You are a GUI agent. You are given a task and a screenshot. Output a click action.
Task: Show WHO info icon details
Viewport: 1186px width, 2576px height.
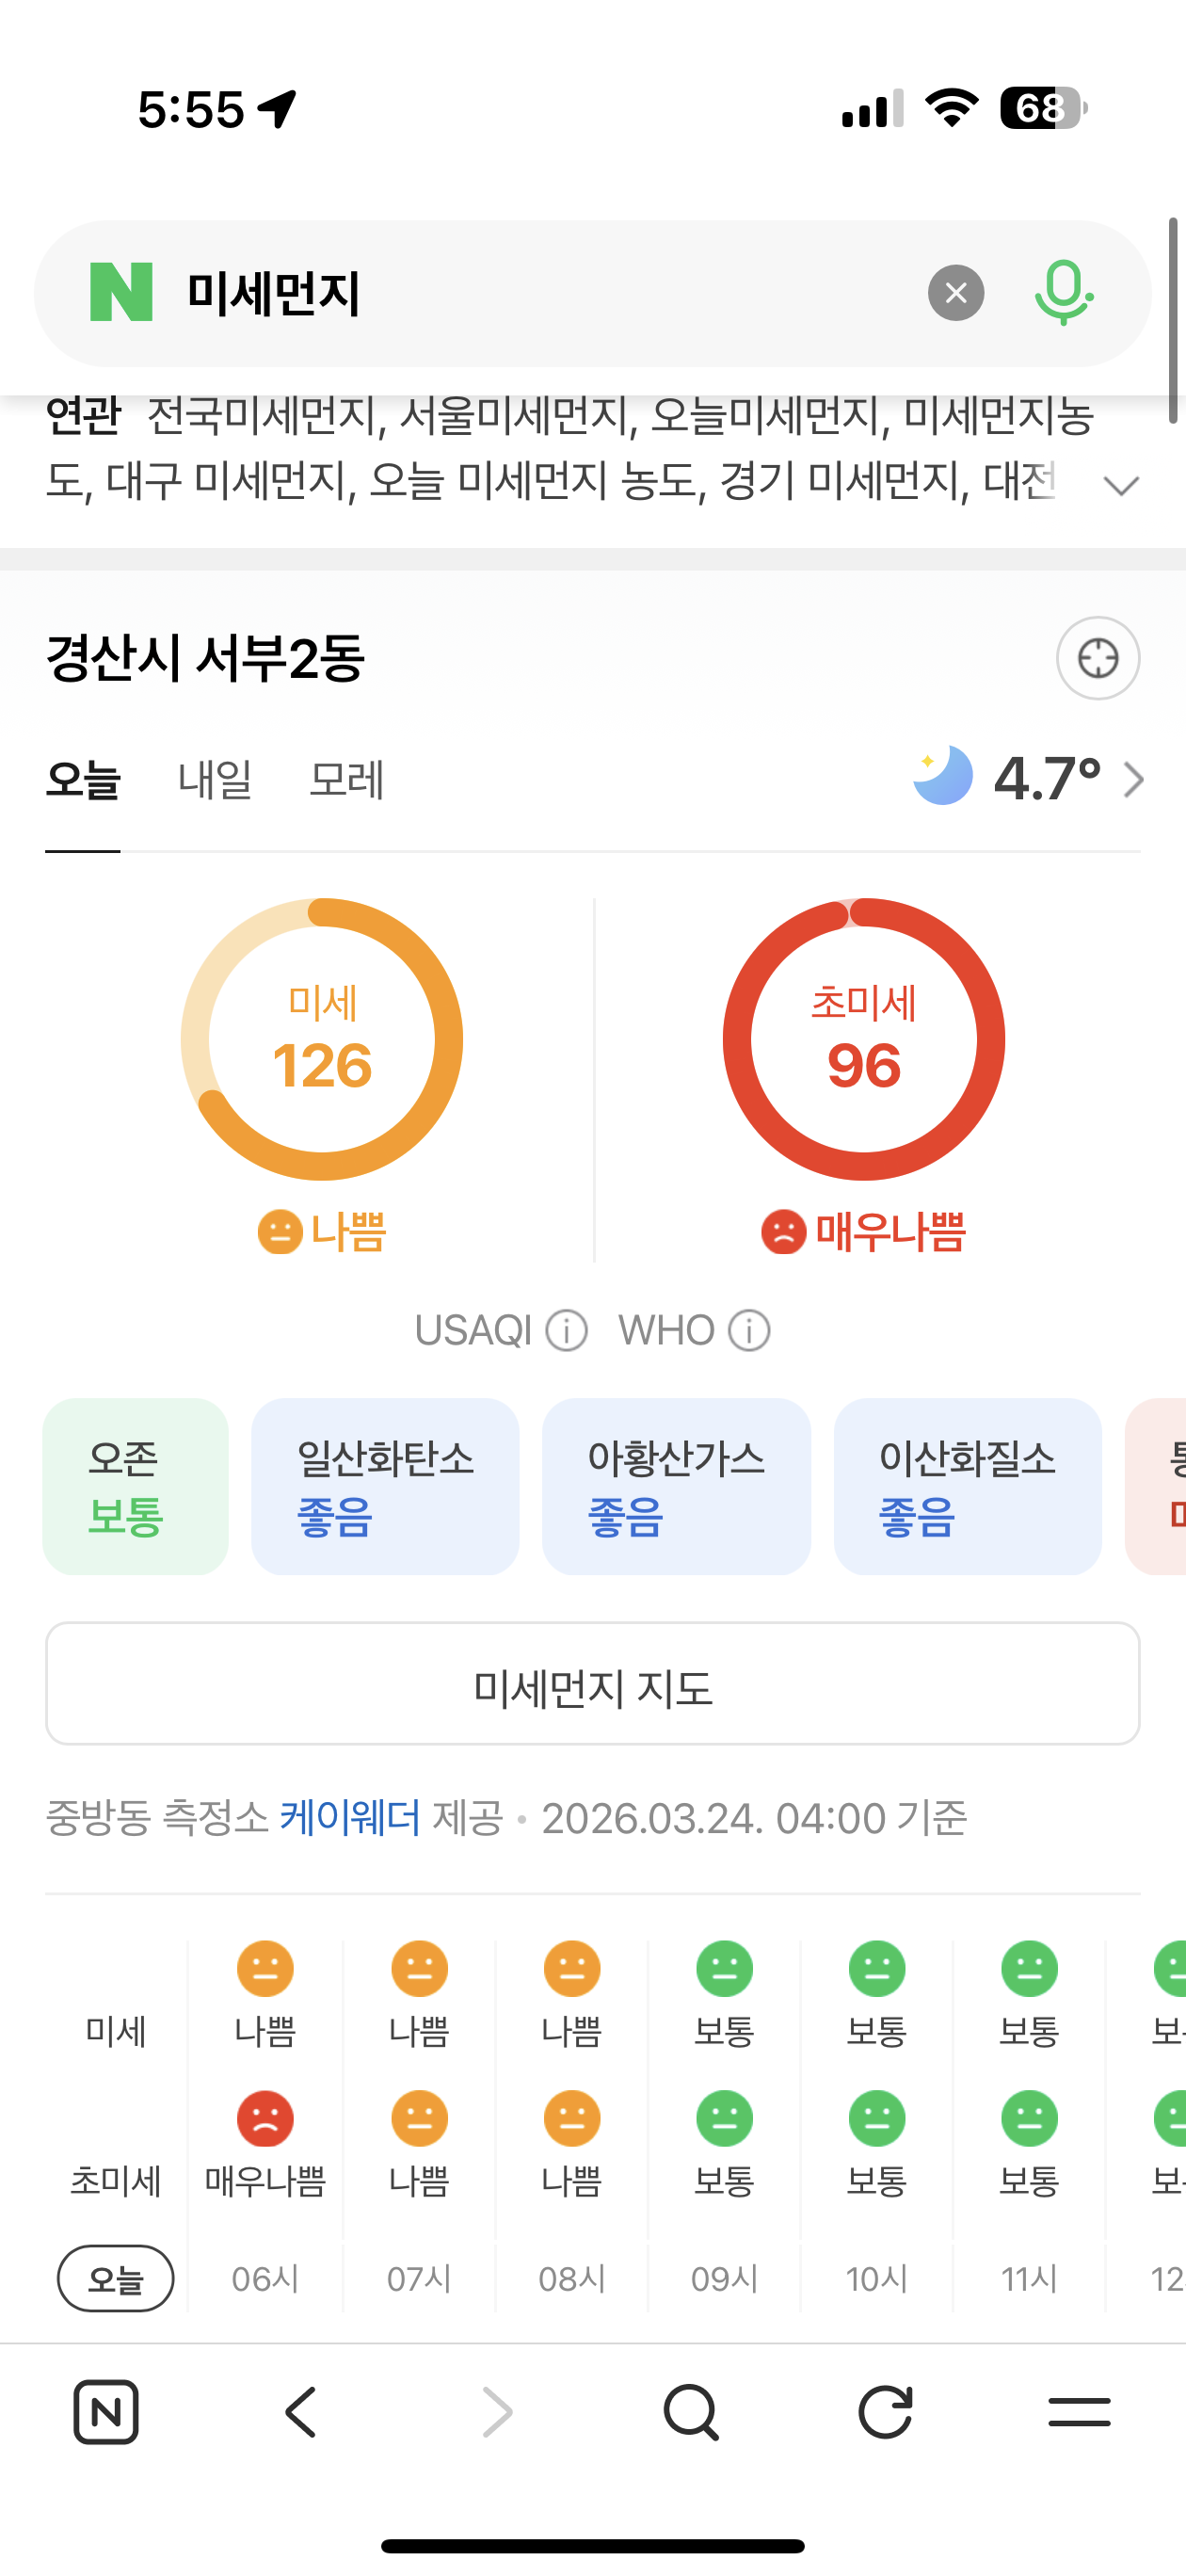(x=749, y=1331)
